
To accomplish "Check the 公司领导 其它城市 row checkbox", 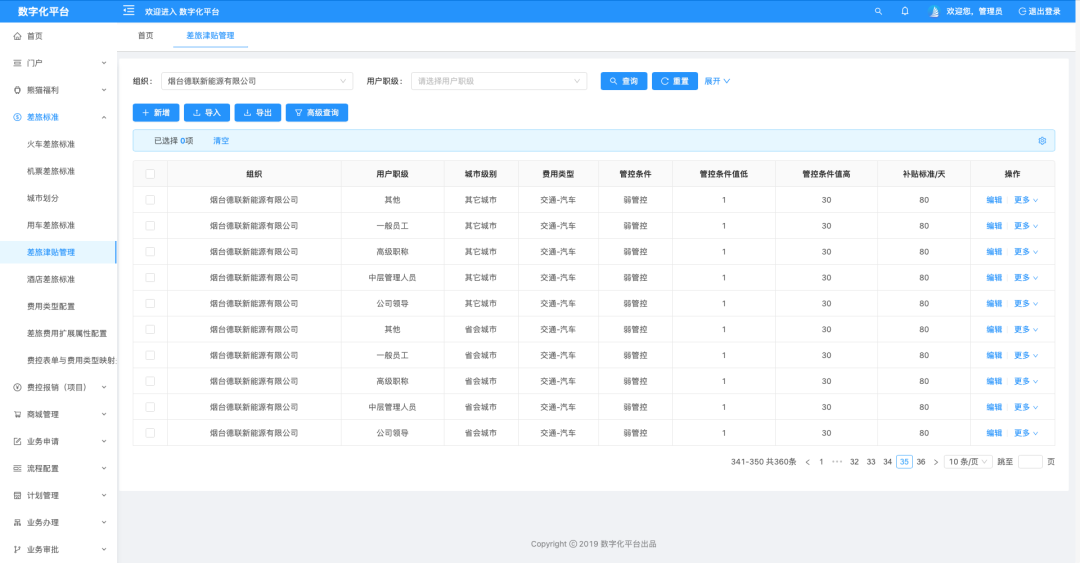I will tap(150, 303).
